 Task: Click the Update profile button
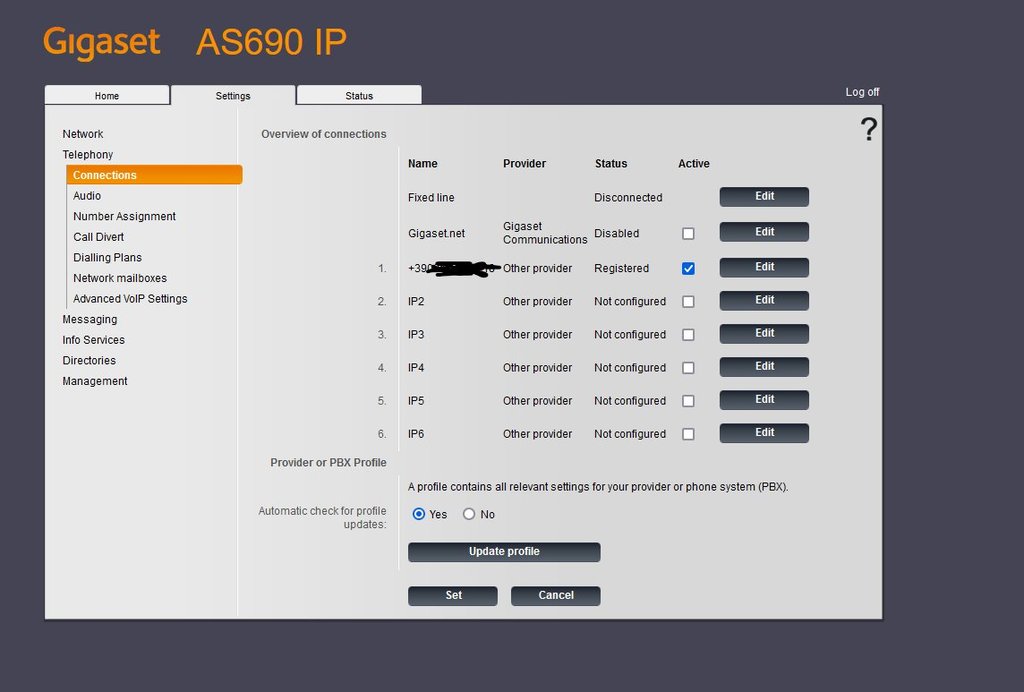[504, 552]
